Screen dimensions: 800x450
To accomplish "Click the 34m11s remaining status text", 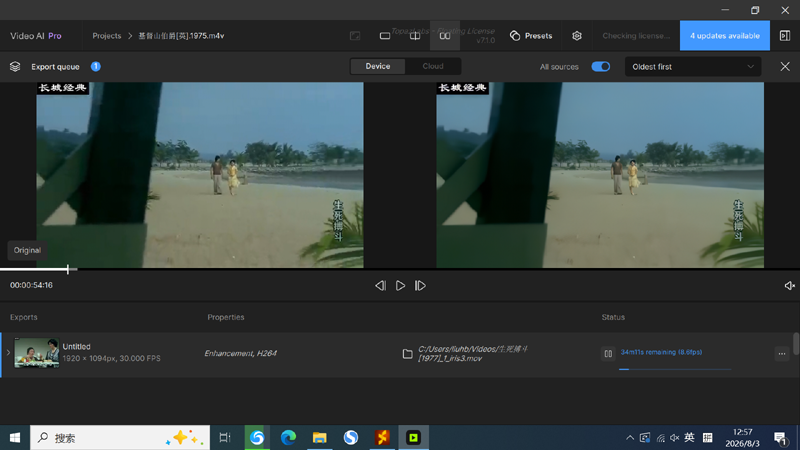I will (661, 352).
